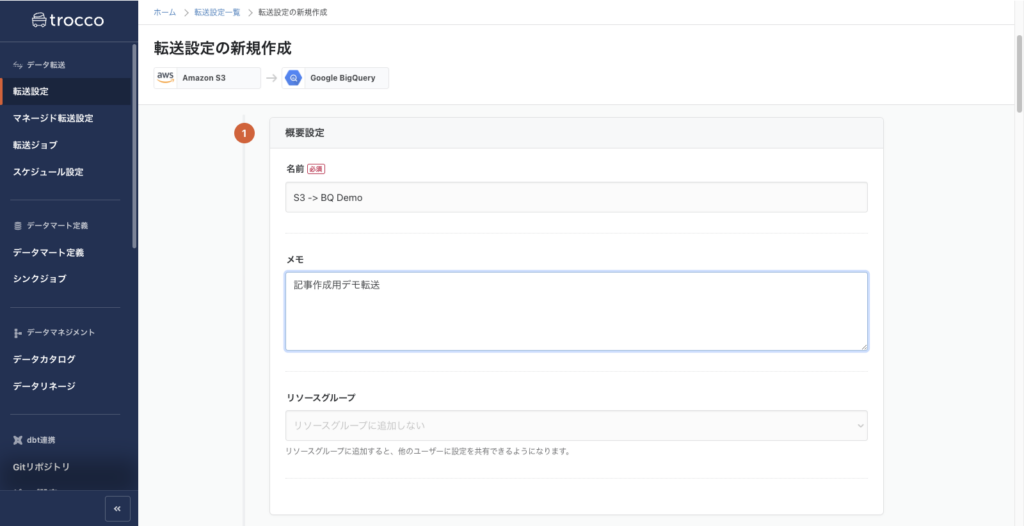This screenshot has height=526, width=1024.
Task: Open the リソースグループ dropdown
Action: pos(575,426)
